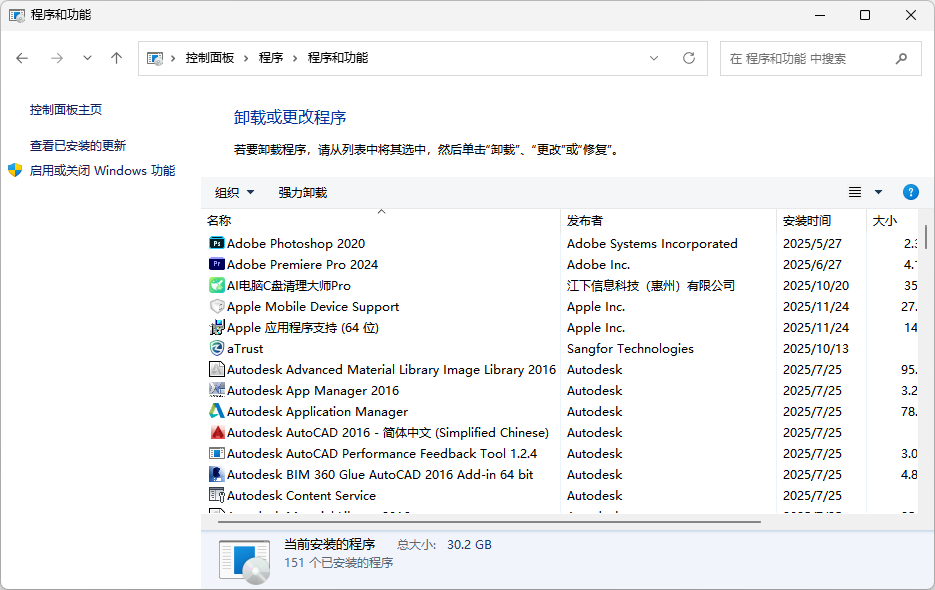This screenshot has height=590, width=935.
Task: Expand the chevron before 控制面板 breadcrumb
Action: coord(172,58)
